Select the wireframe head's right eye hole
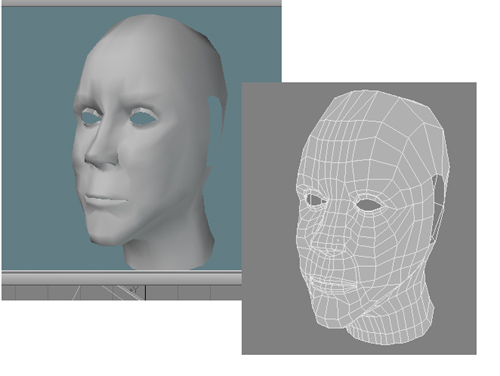 pyautogui.click(x=369, y=204)
